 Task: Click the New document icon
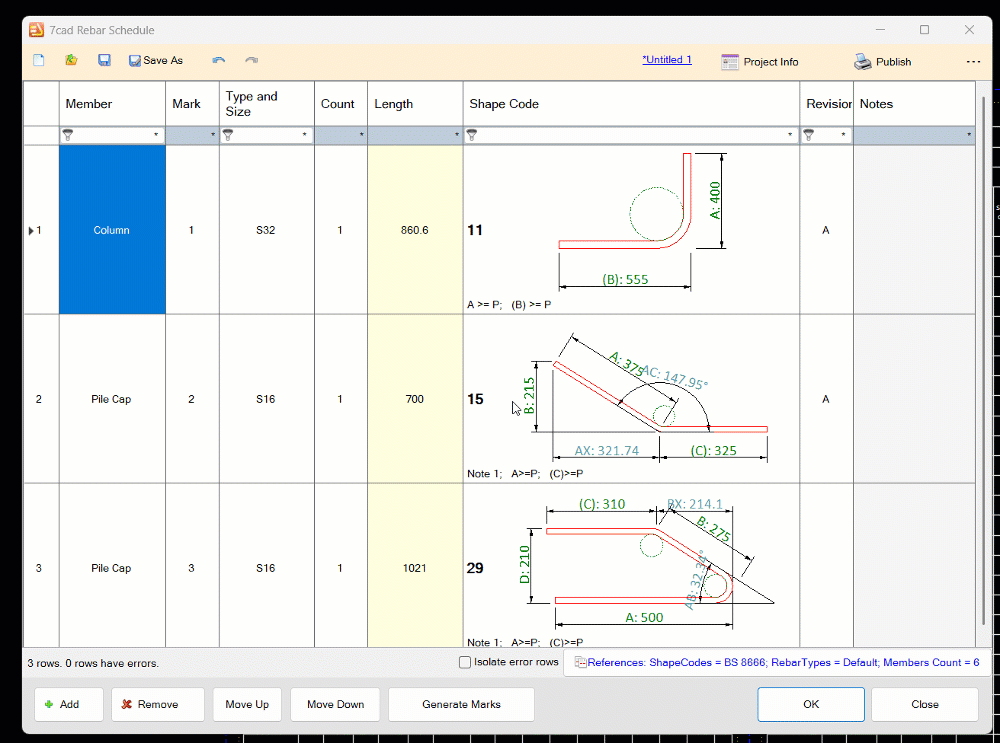pos(39,60)
